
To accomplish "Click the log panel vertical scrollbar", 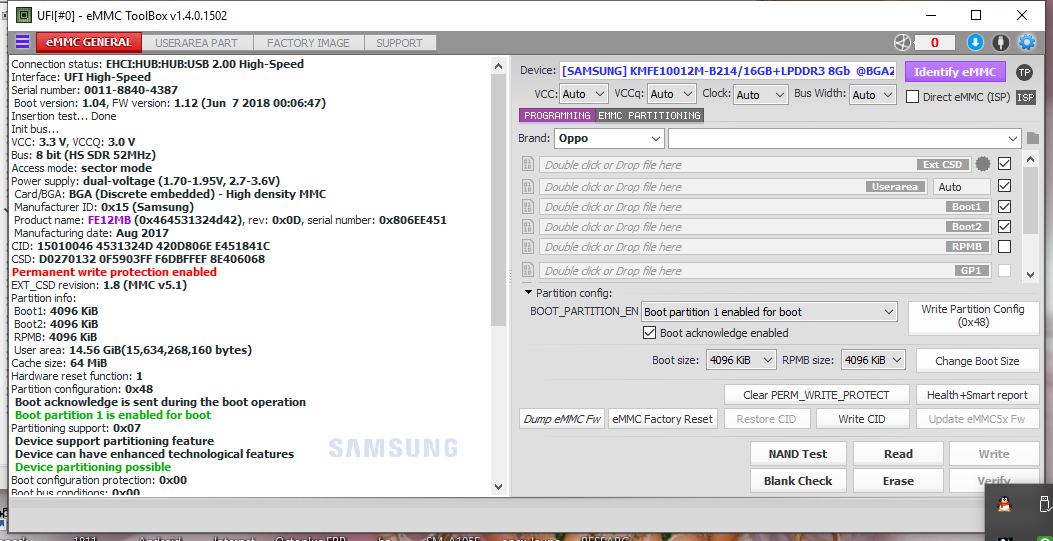I will pyautogui.click(x=499, y=200).
